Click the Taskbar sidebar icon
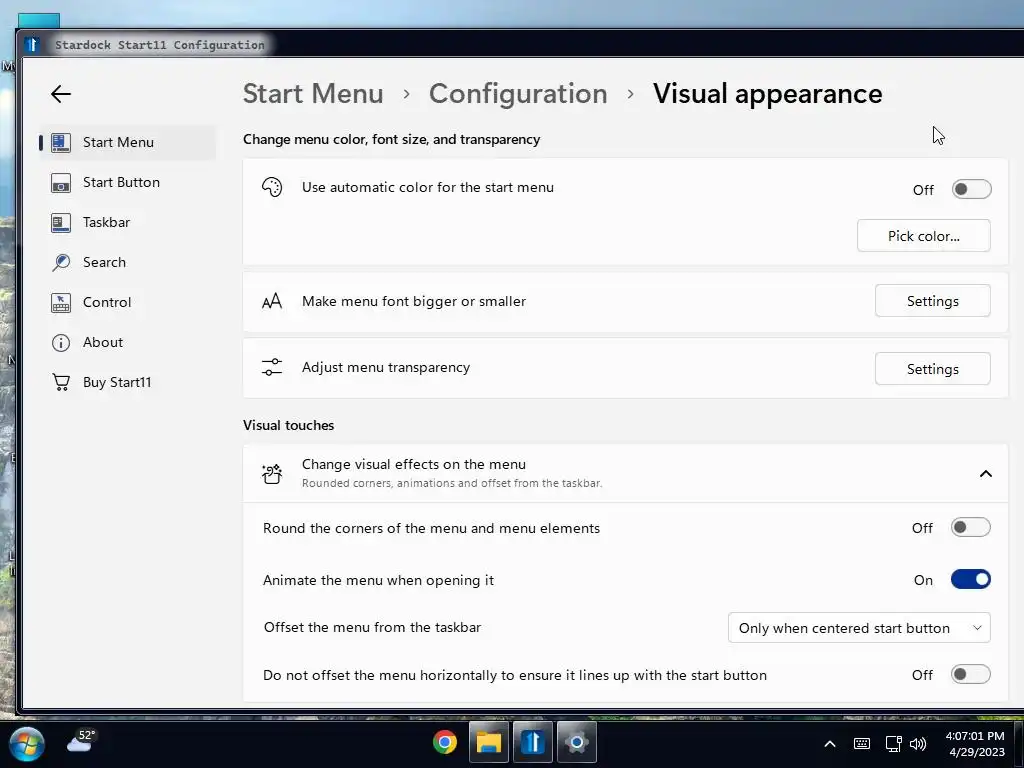Image resolution: width=1024 pixels, height=768 pixels. coord(61,223)
